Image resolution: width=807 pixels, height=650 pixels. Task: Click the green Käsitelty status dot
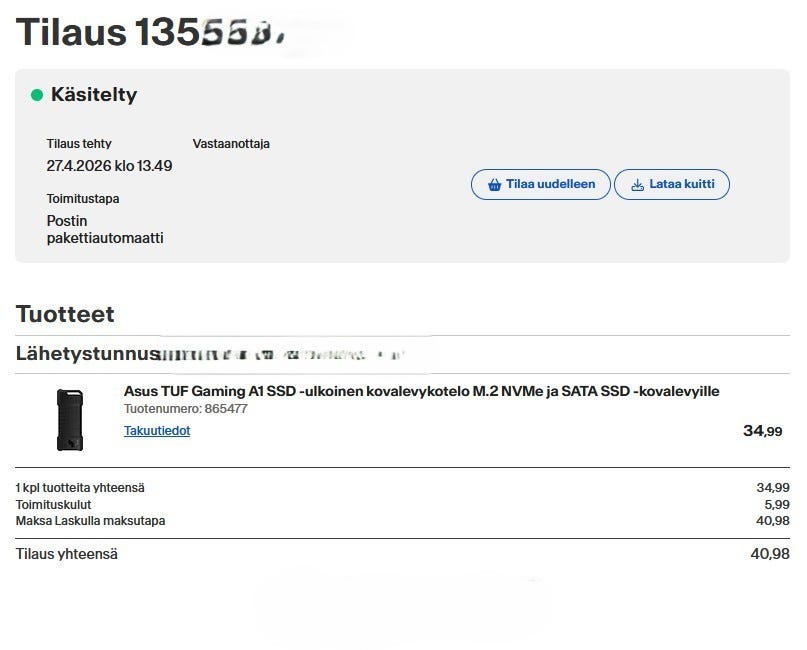pyautogui.click(x=37, y=95)
